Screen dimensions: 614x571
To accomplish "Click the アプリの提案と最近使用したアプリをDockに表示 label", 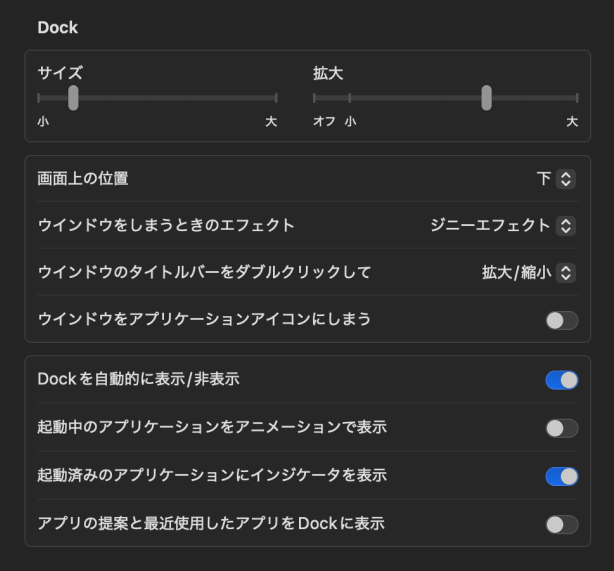I will [211, 524].
